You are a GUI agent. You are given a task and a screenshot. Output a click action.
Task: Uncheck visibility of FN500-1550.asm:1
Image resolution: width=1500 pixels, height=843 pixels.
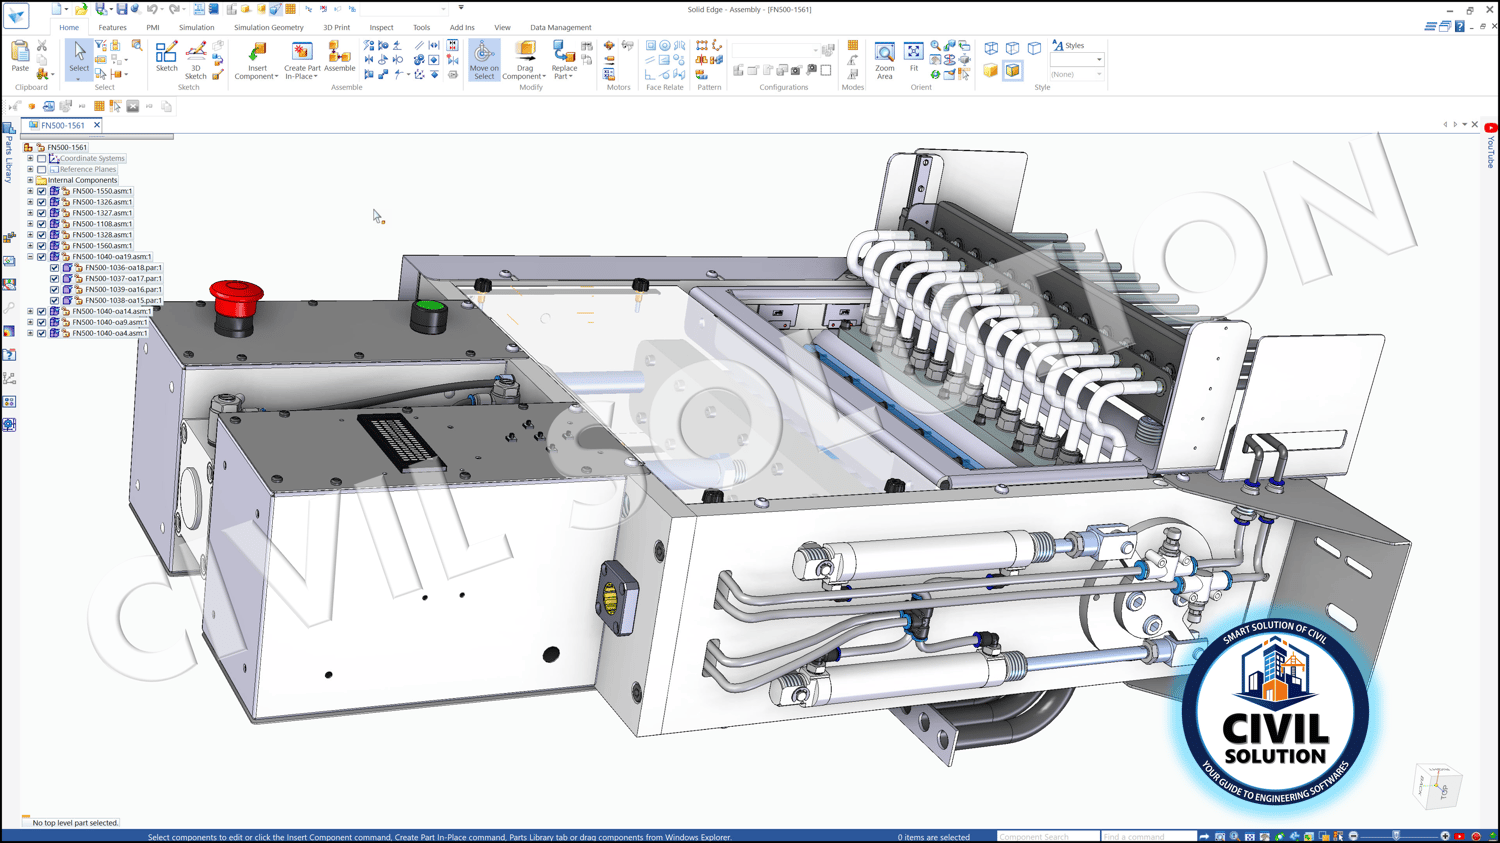(42, 191)
